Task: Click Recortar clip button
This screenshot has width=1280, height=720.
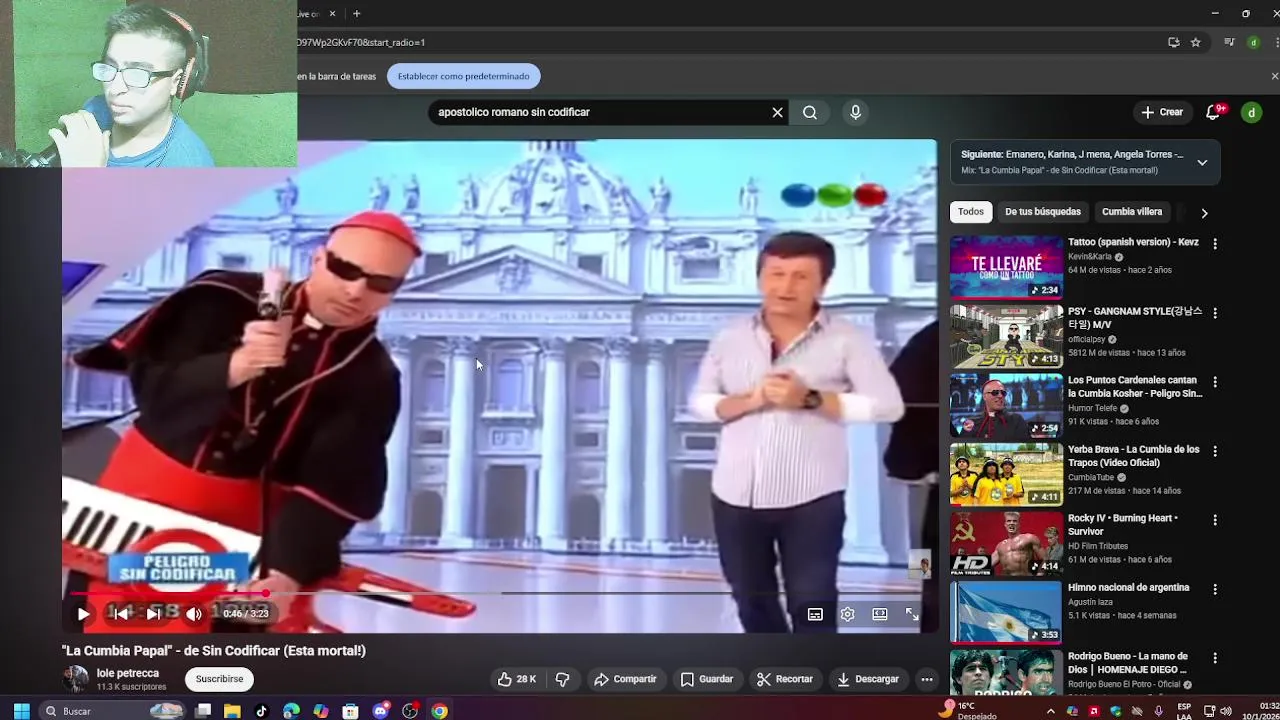Action: pyautogui.click(x=785, y=679)
